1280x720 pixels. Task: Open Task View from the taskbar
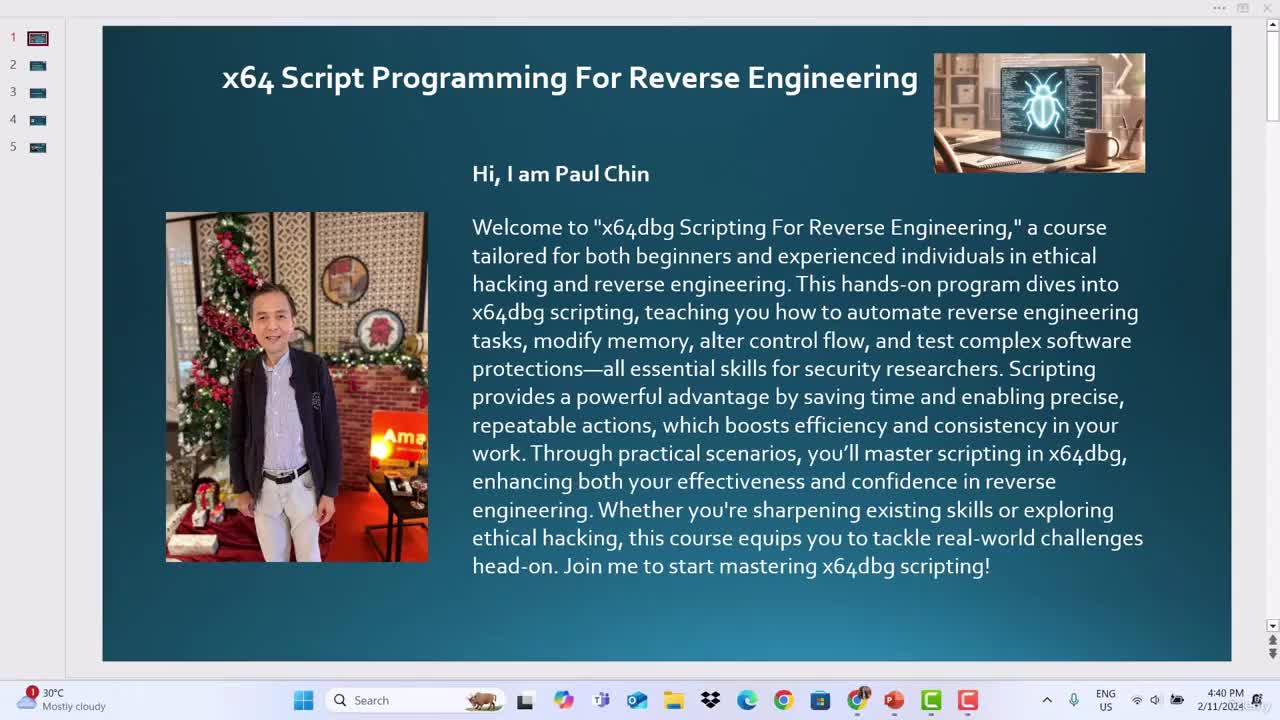pos(525,700)
